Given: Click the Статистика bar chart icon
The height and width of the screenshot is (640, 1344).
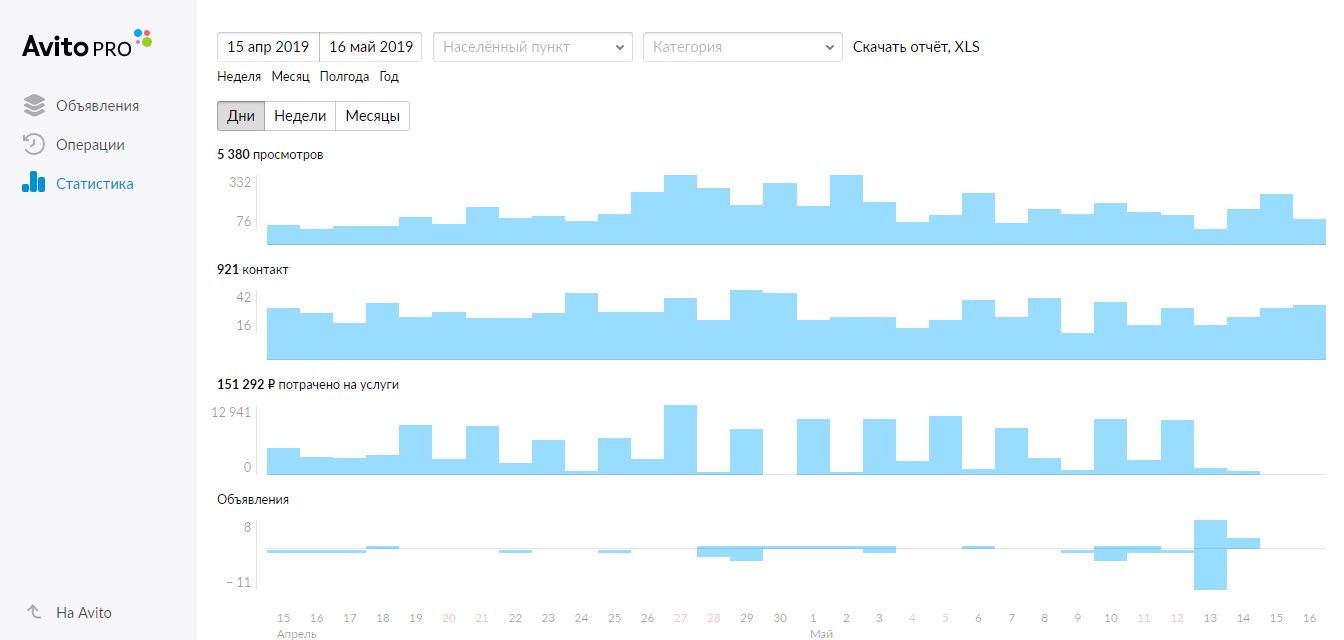Looking at the screenshot, I should coord(34,182).
